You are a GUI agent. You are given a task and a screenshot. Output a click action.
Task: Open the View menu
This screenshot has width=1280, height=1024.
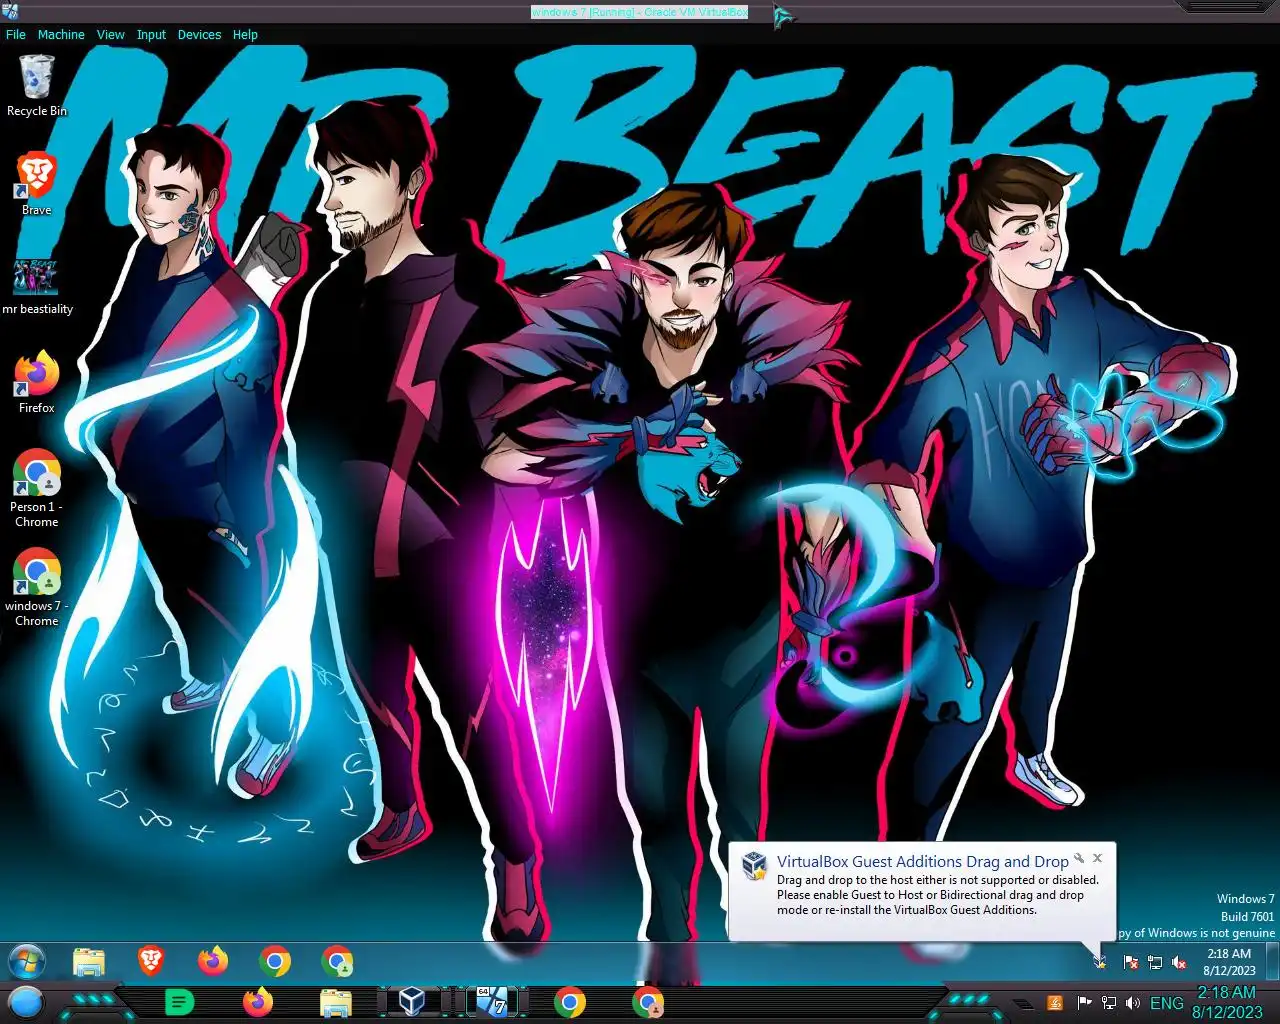tap(110, 34)
